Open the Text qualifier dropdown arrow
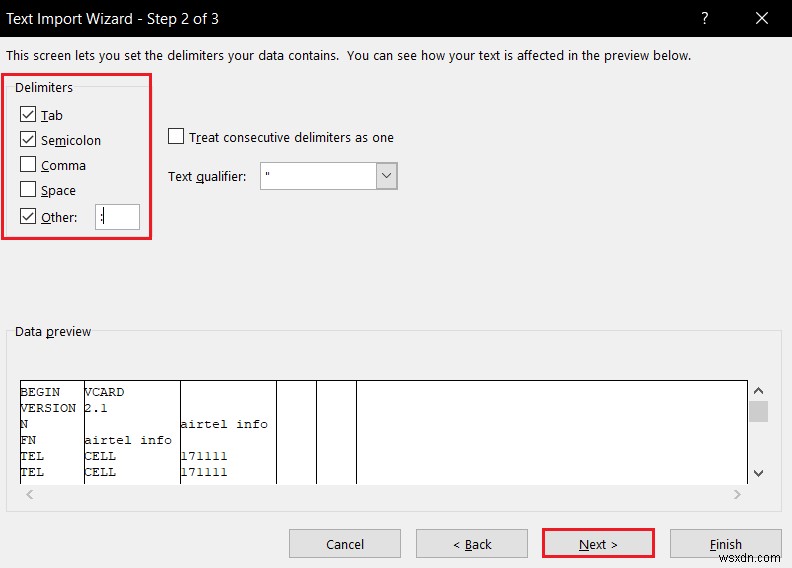 point(386,176)
